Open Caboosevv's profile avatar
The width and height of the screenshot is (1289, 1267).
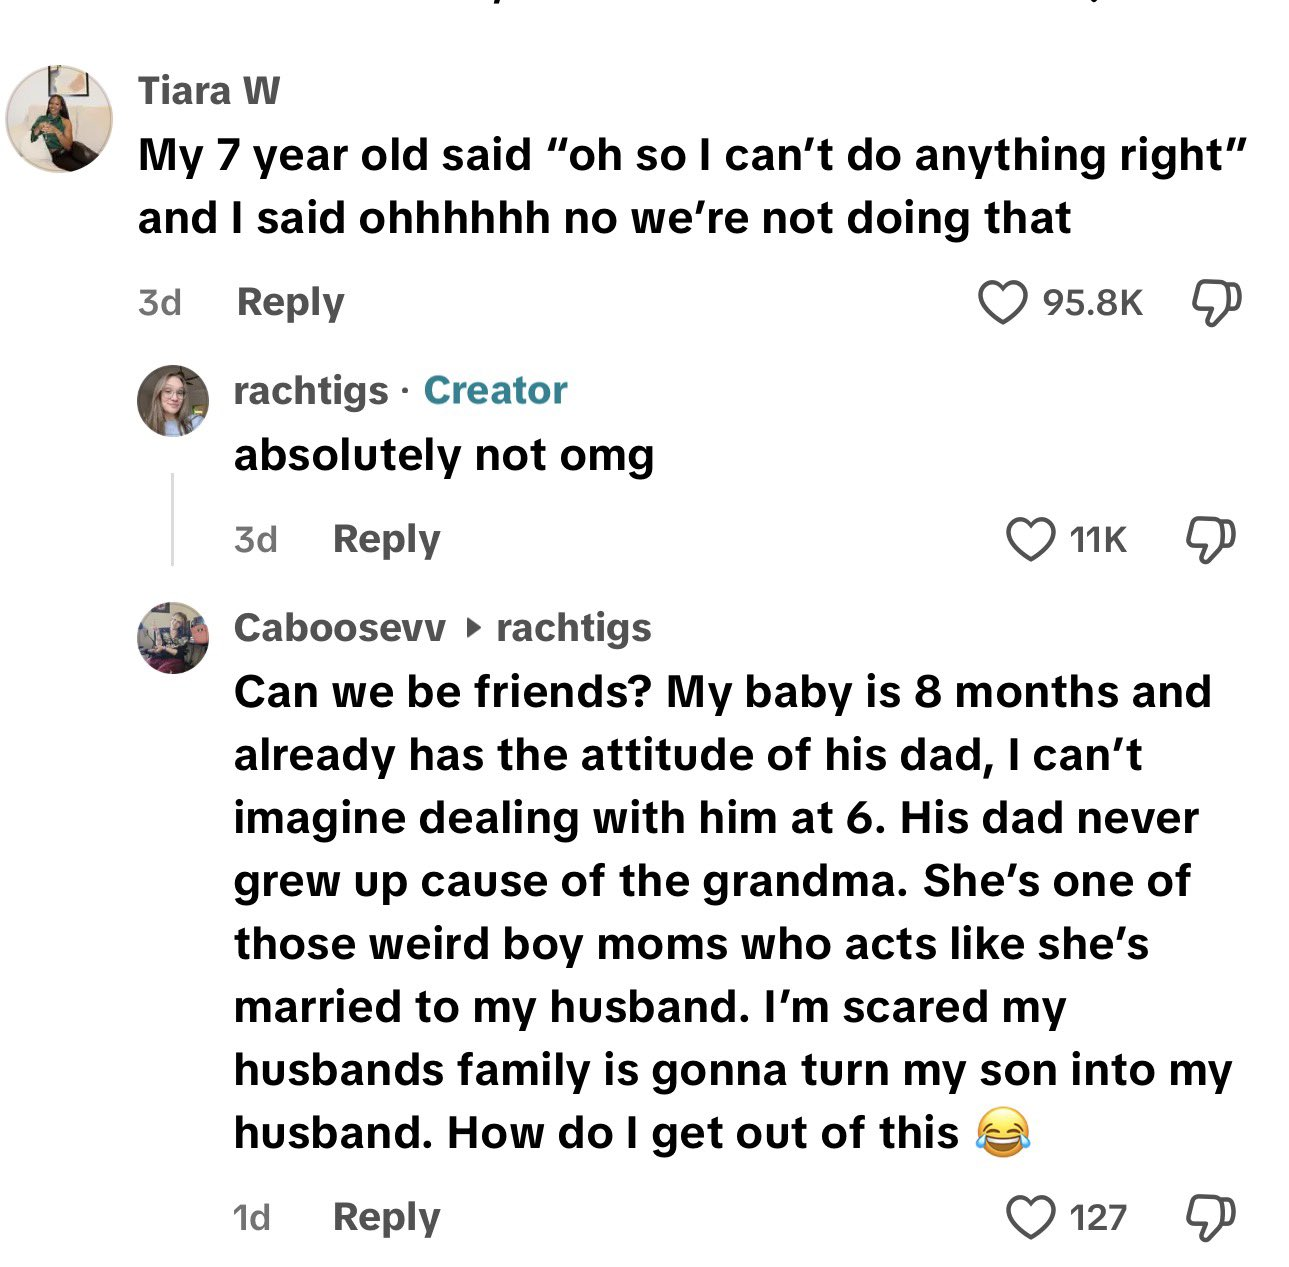coord(173,637)
